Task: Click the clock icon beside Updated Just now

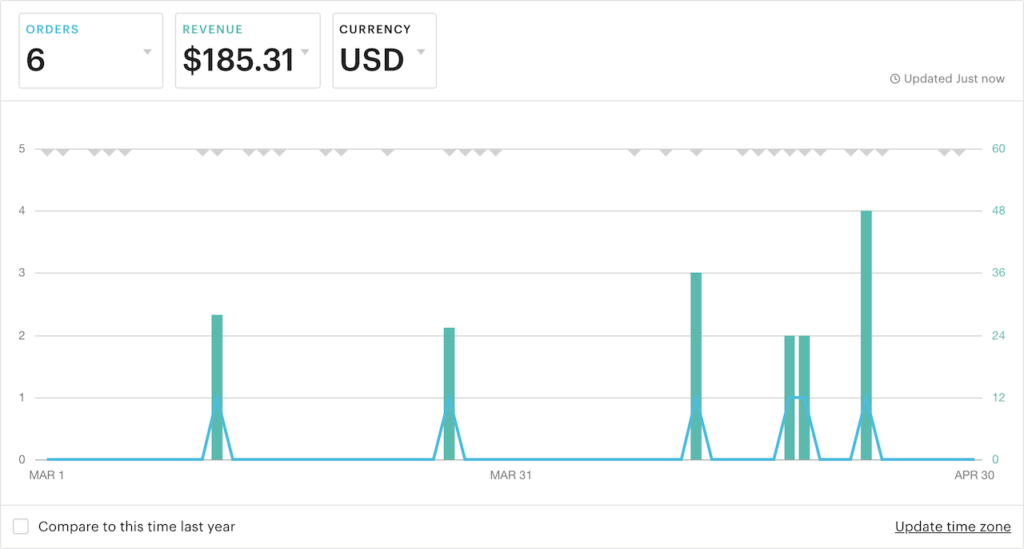Action: (895, 79)
